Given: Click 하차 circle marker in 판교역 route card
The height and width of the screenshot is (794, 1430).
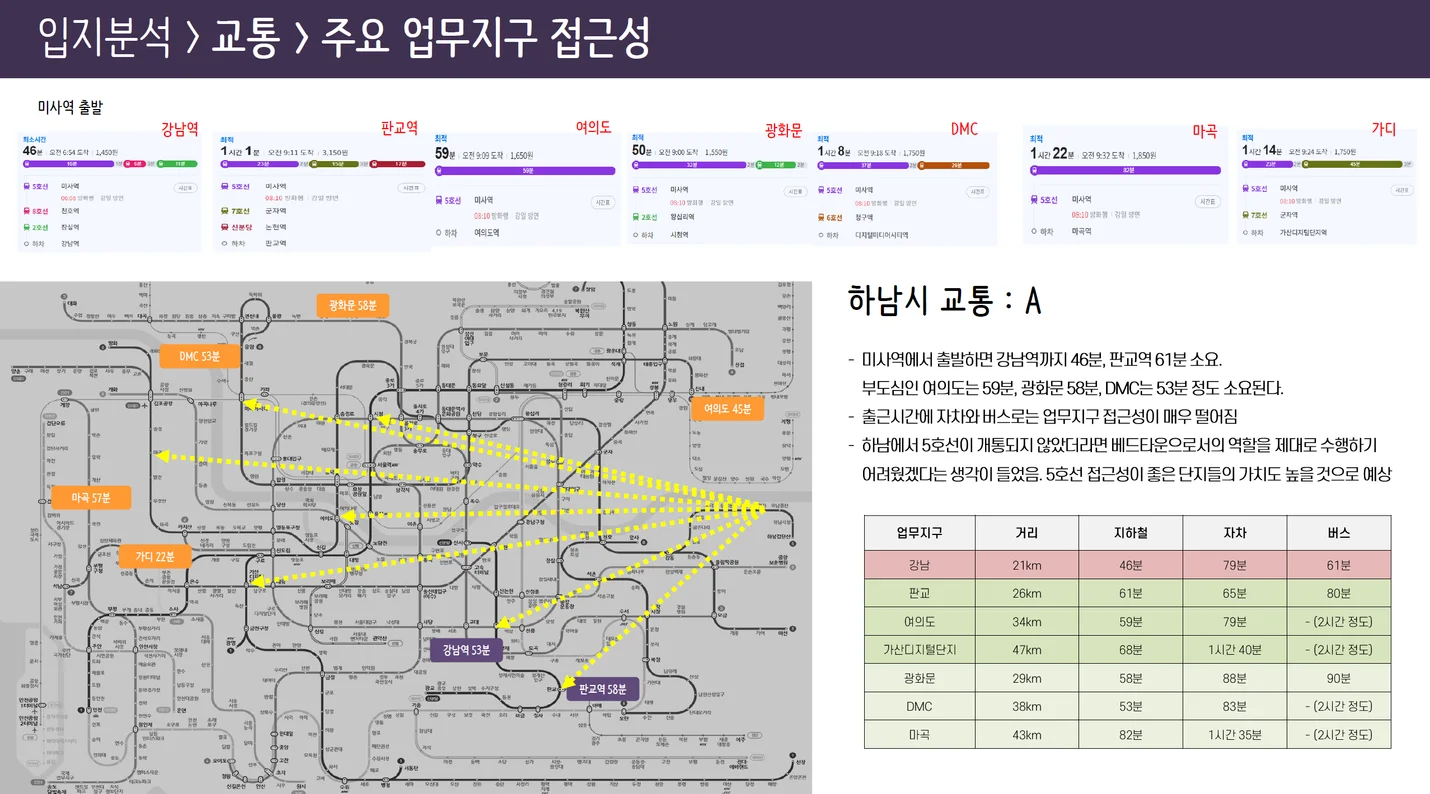Looking at the screenshot, I should pyautogui.click(x=225, y=243).
